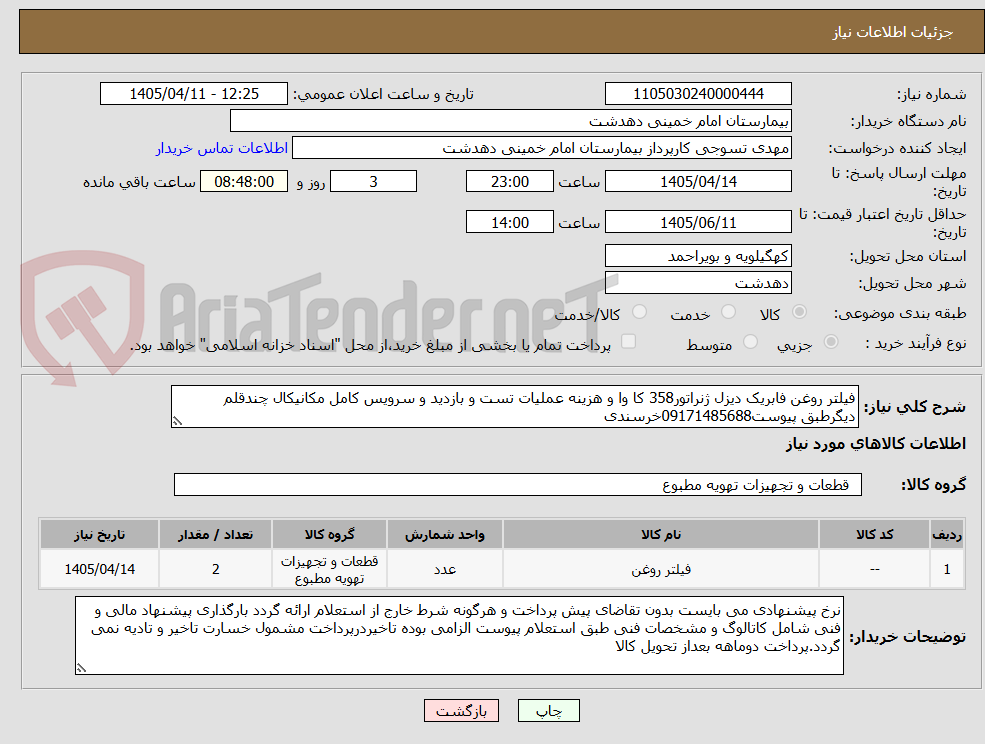Select the متوسط purchase type radio

[x=750, y=342]
